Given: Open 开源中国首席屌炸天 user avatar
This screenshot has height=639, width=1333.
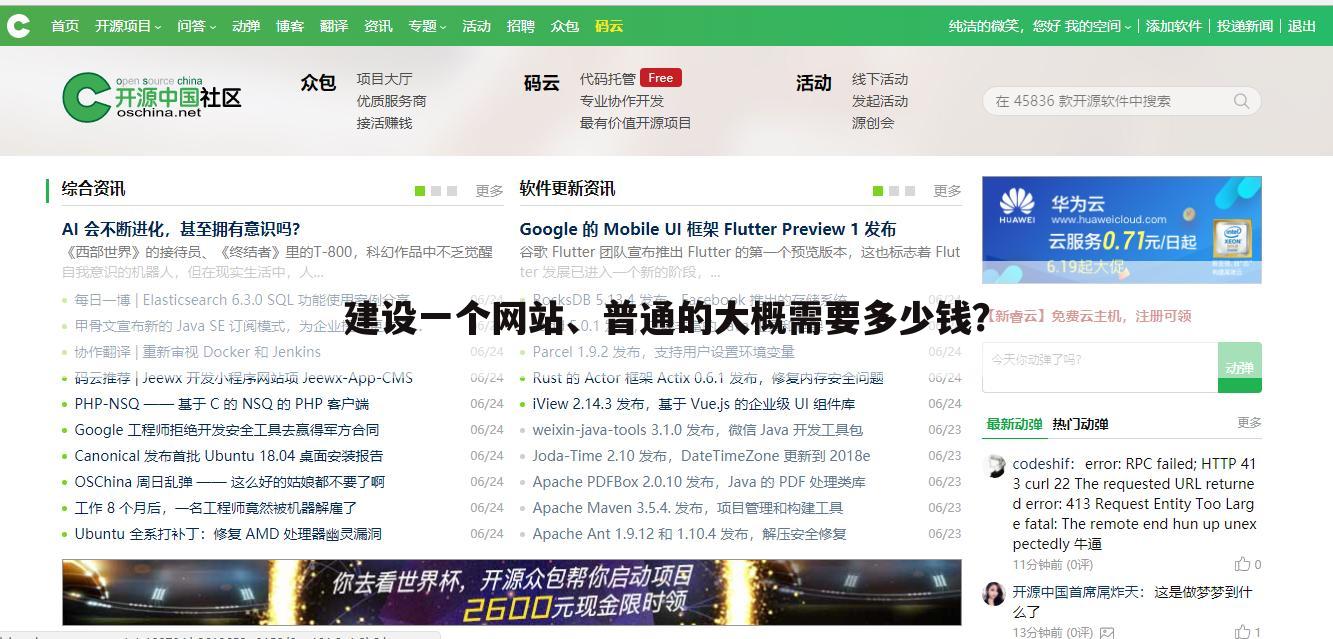Looking at the screenshot, I should (995, 593).
